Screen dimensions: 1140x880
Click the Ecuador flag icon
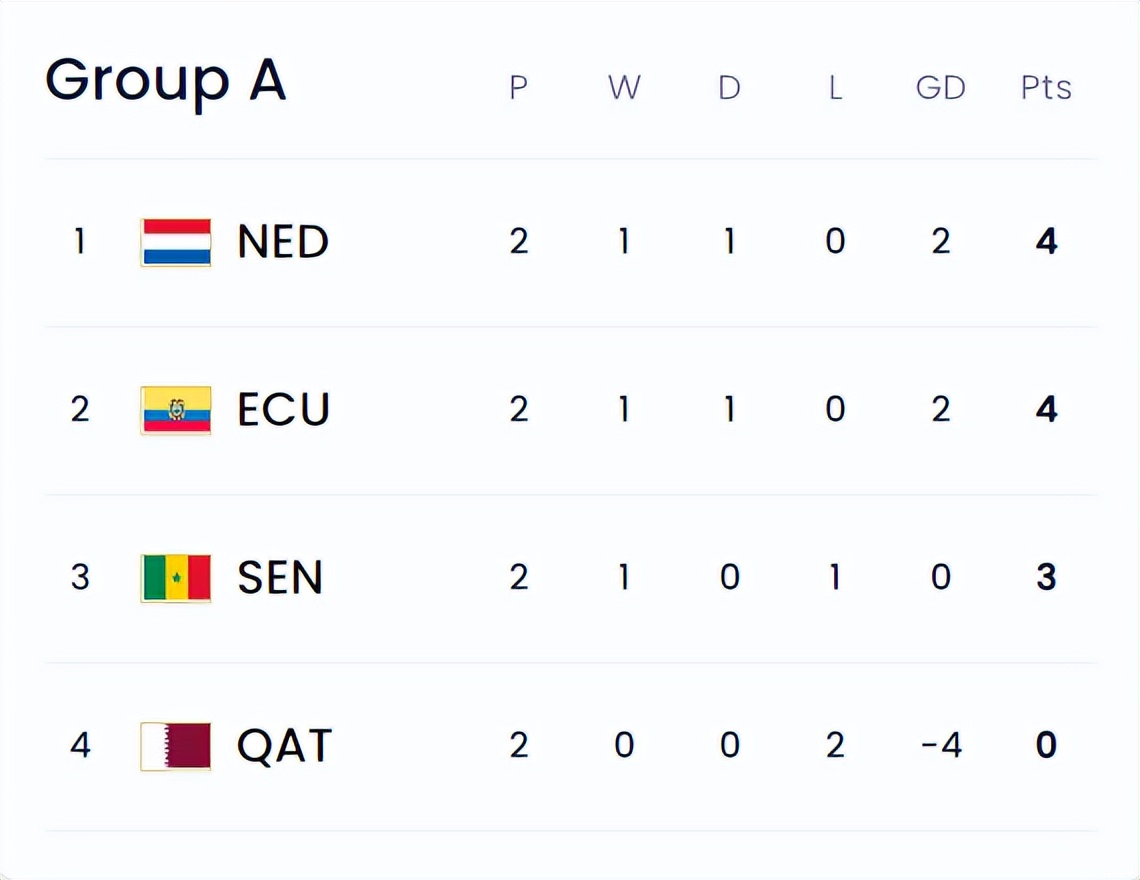(x=176, y=410)
